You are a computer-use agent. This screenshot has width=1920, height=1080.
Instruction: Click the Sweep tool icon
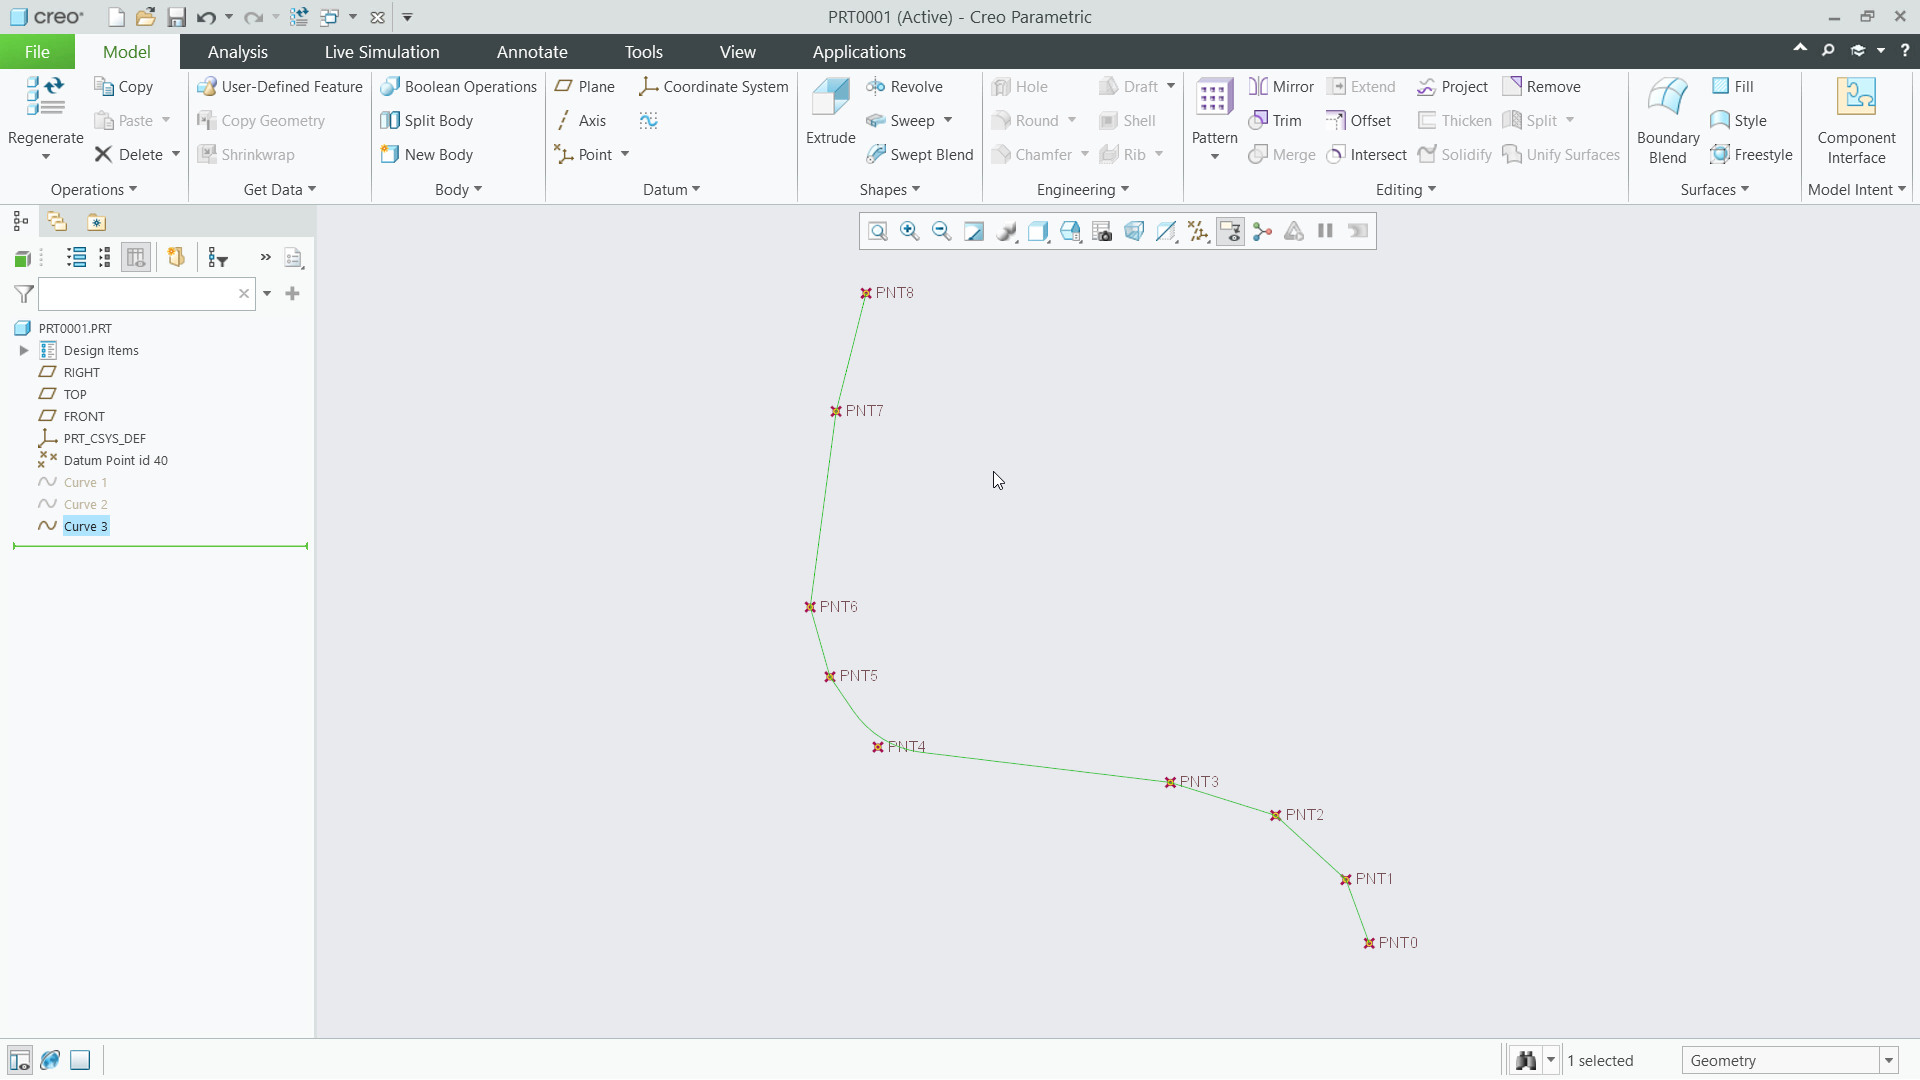[876, 121]
